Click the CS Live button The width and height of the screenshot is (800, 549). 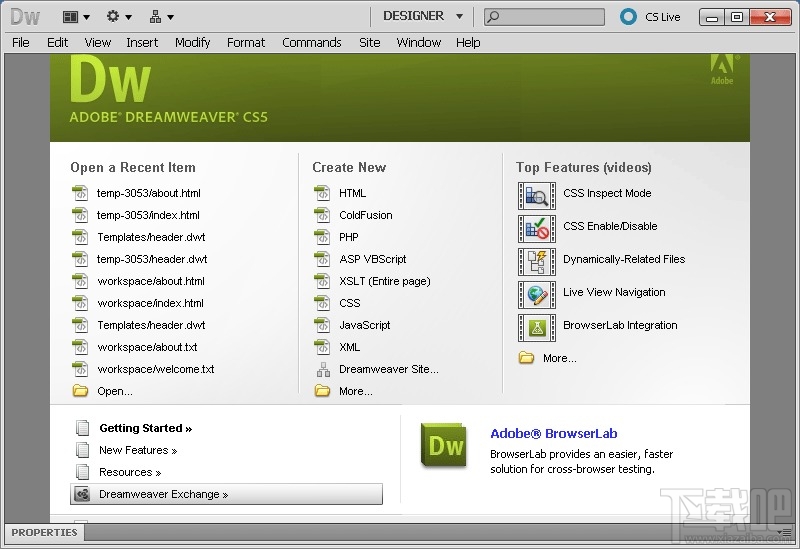[650, 17]
